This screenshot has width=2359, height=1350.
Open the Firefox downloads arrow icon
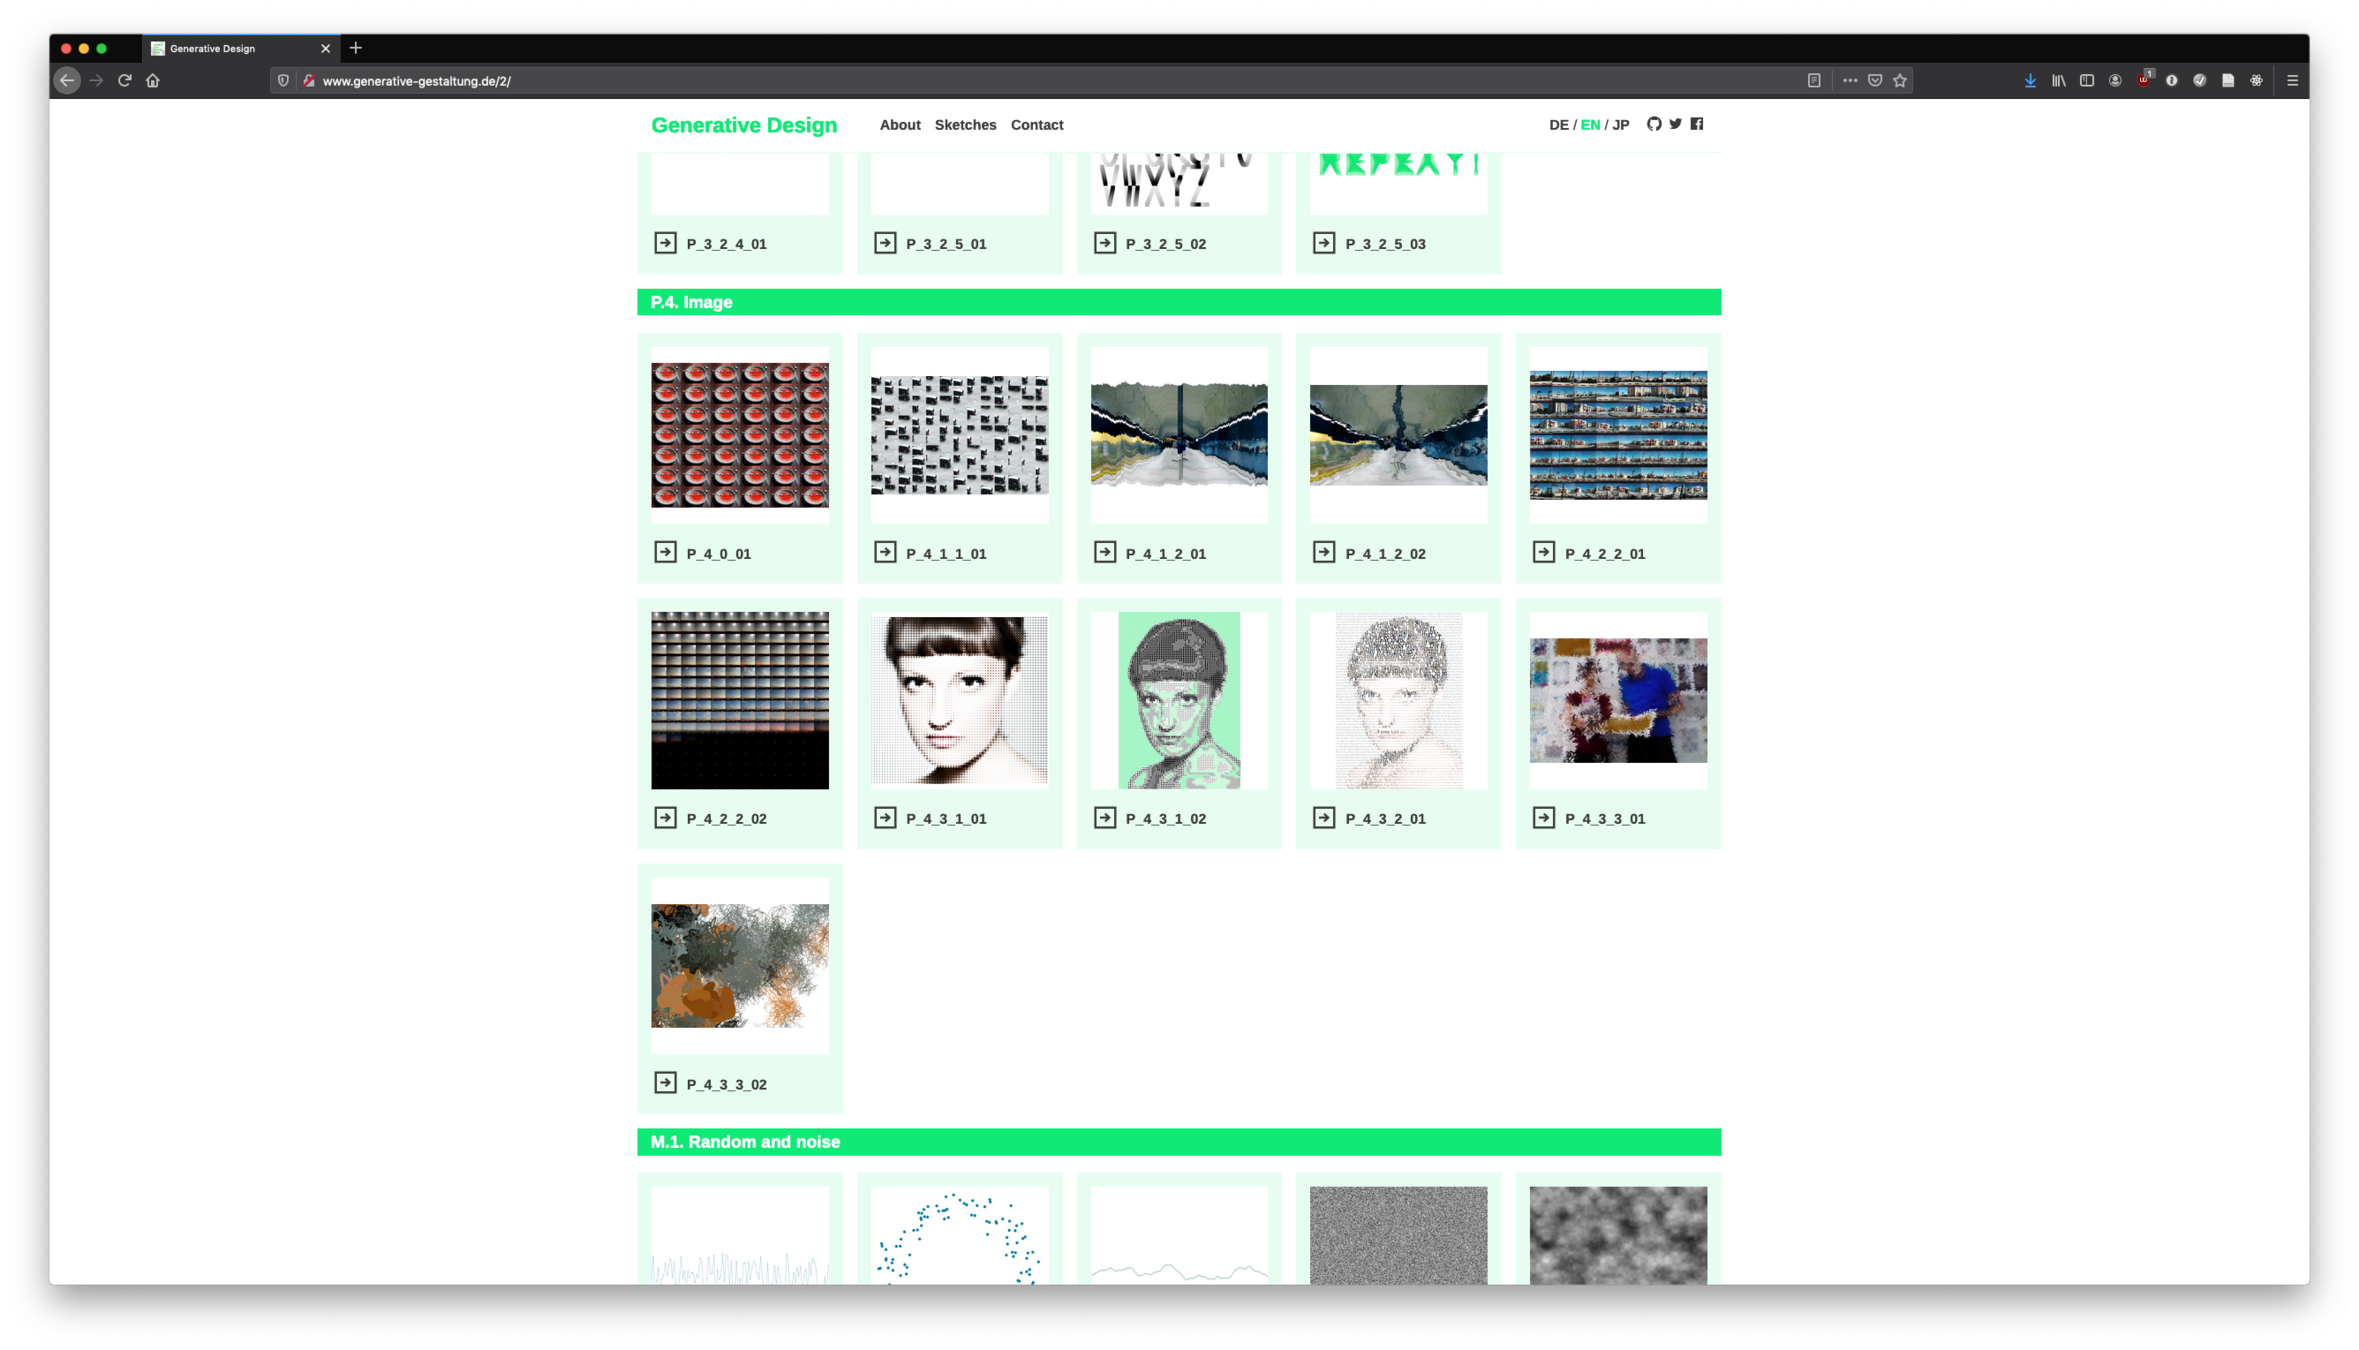click(x=2030, y=81)
